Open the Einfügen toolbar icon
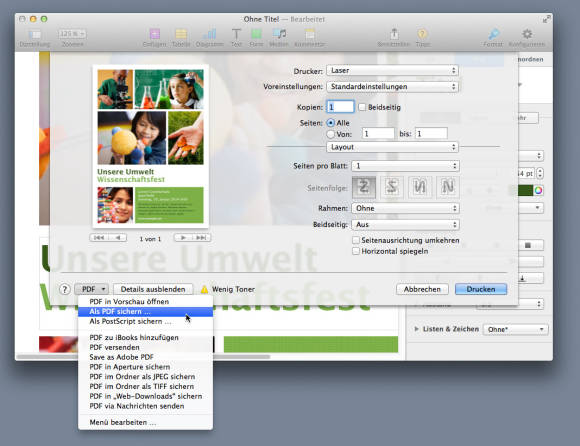This screenshot has height=446, width=580. 155,34
